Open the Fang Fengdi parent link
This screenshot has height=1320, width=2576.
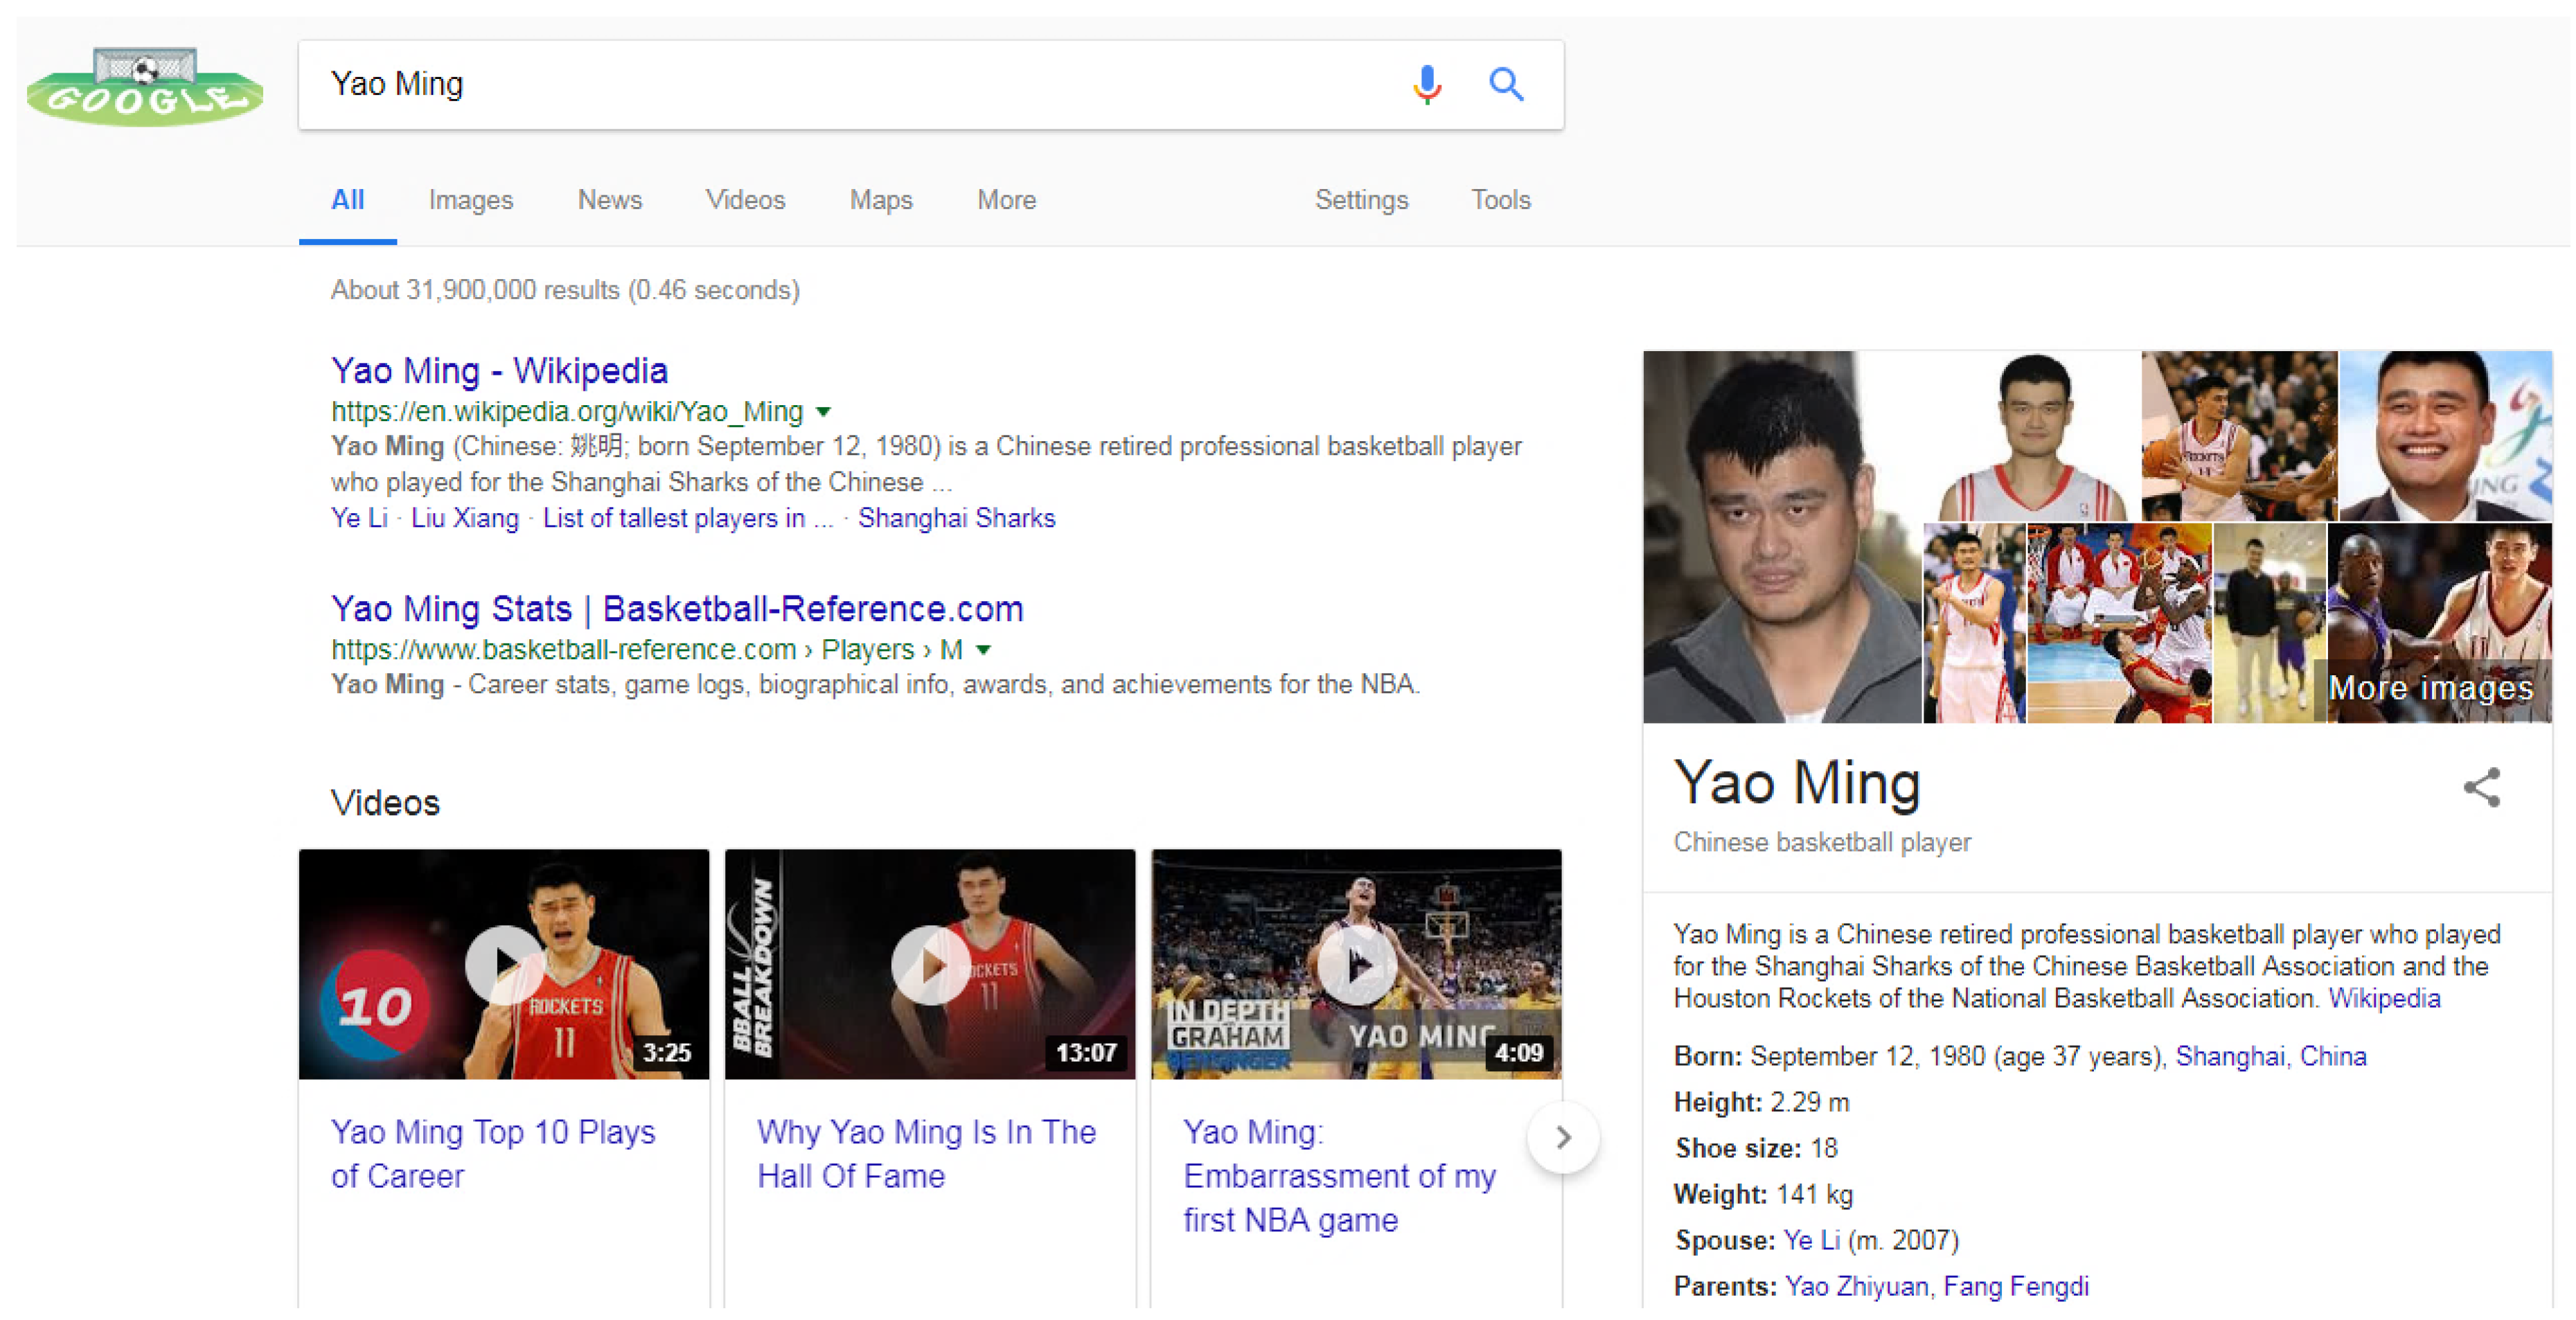click(2015, 1286)
